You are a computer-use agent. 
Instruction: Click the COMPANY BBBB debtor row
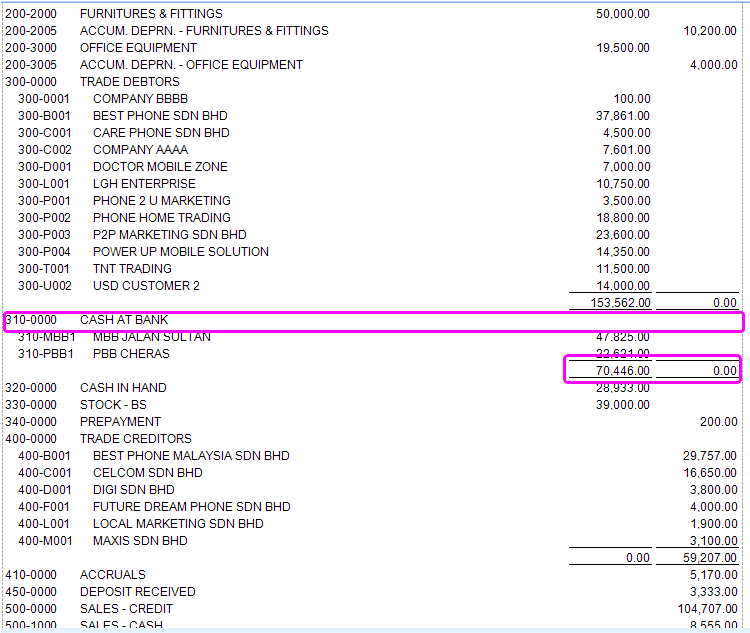(x=371, y=99)
